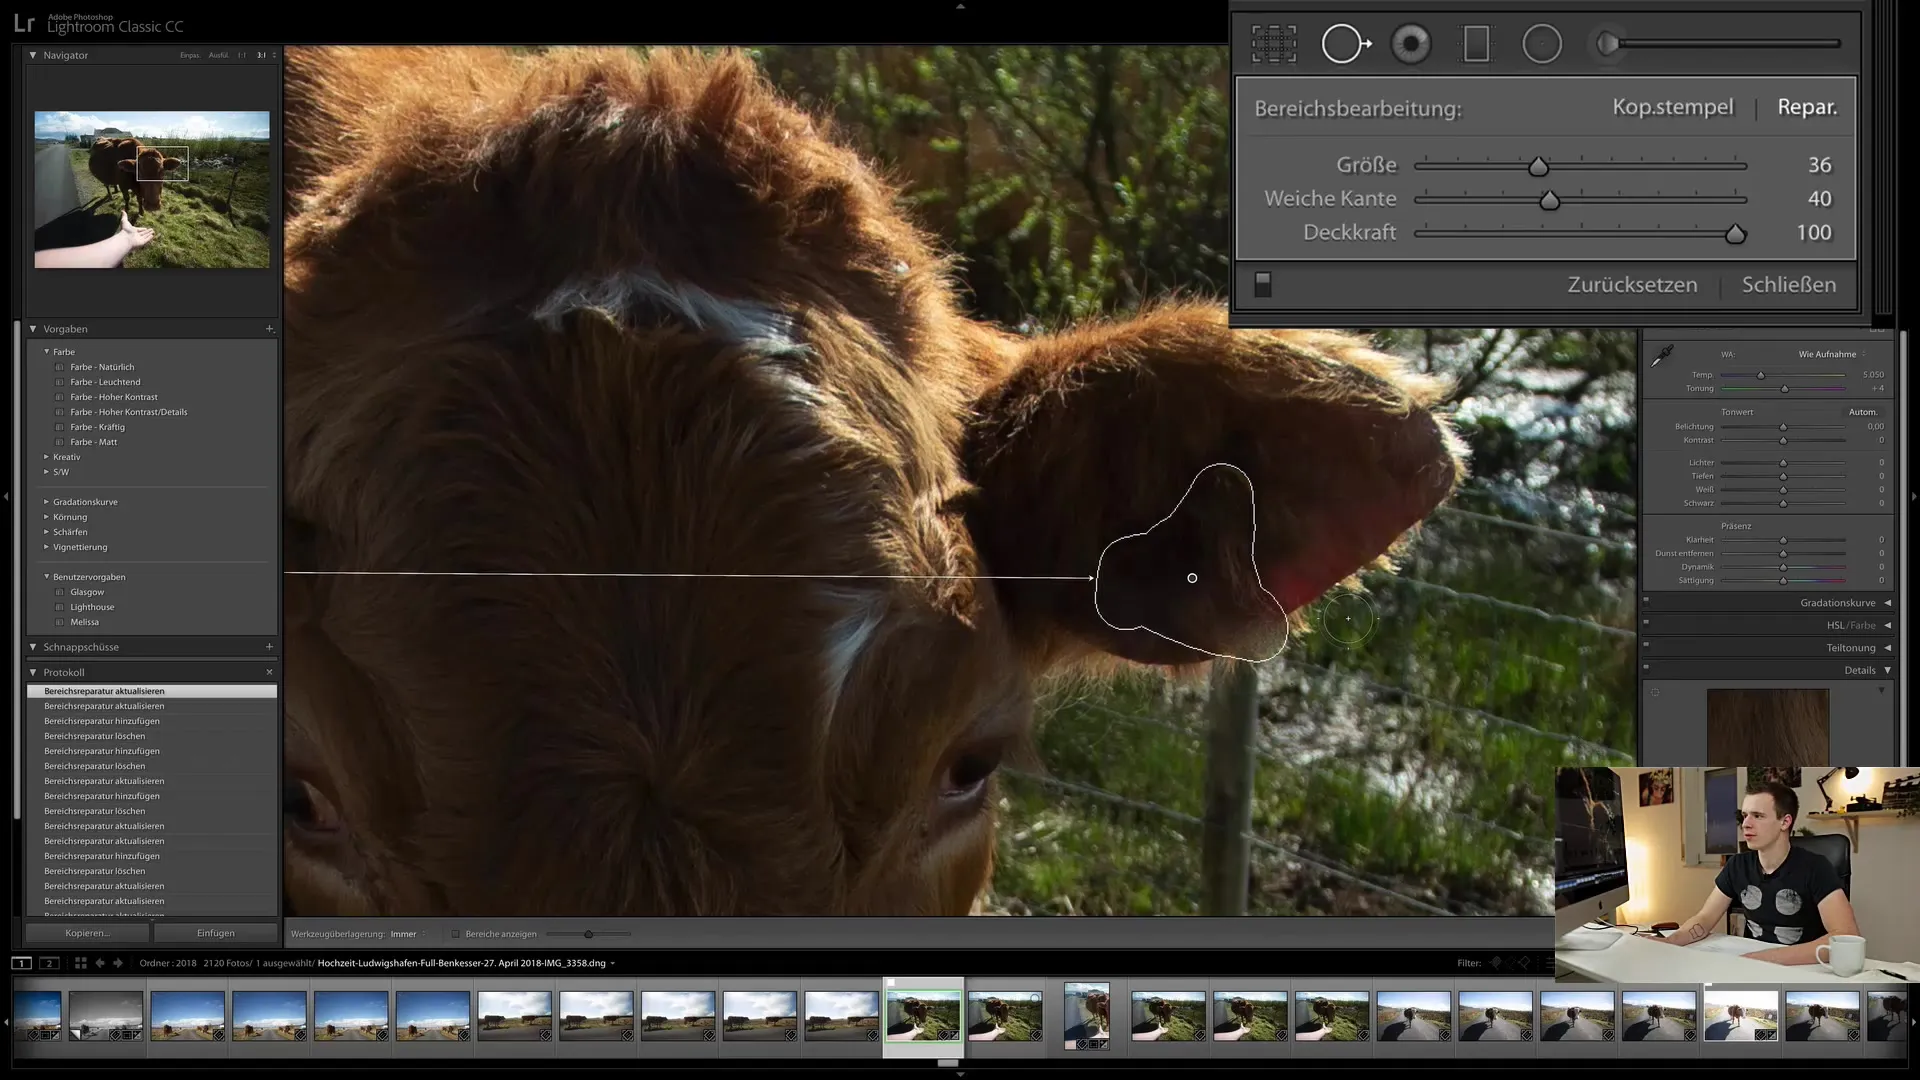Select the grayscale thumbnail in filmstrip
Viewport: 1920px width, 1080px height.
105,1016
